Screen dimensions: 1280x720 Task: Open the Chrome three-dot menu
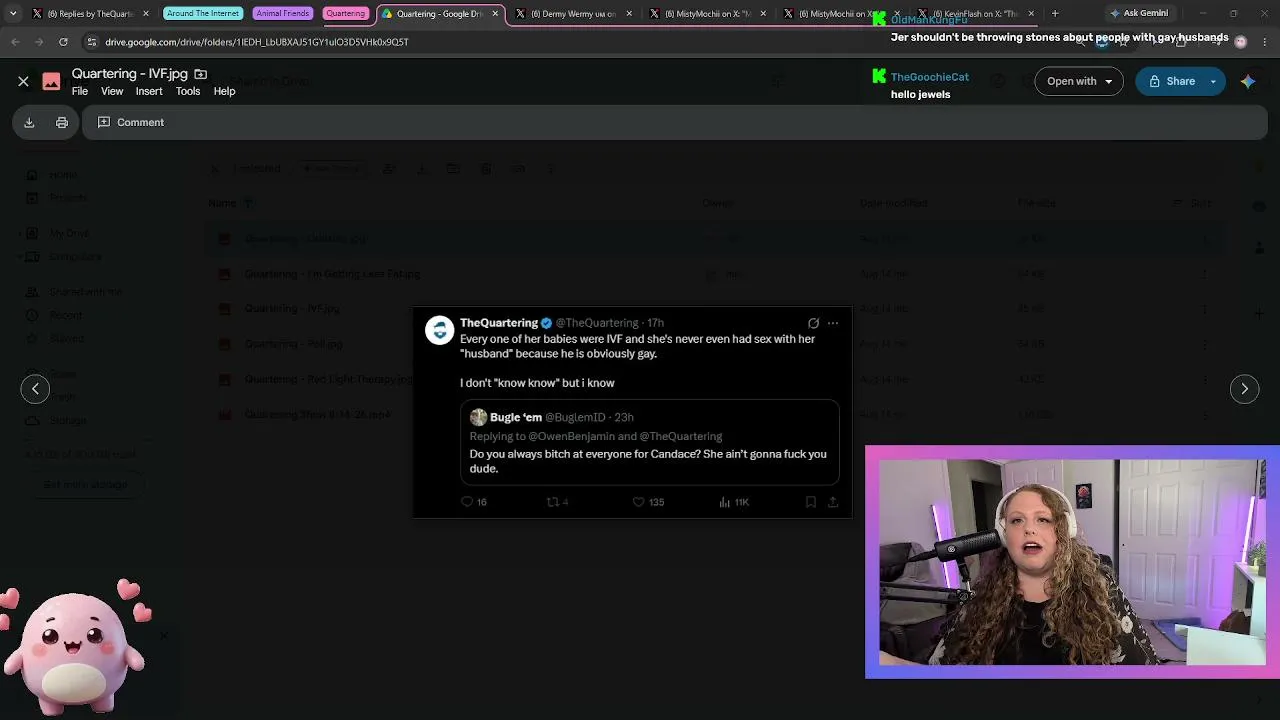(x=1265, y=42)
